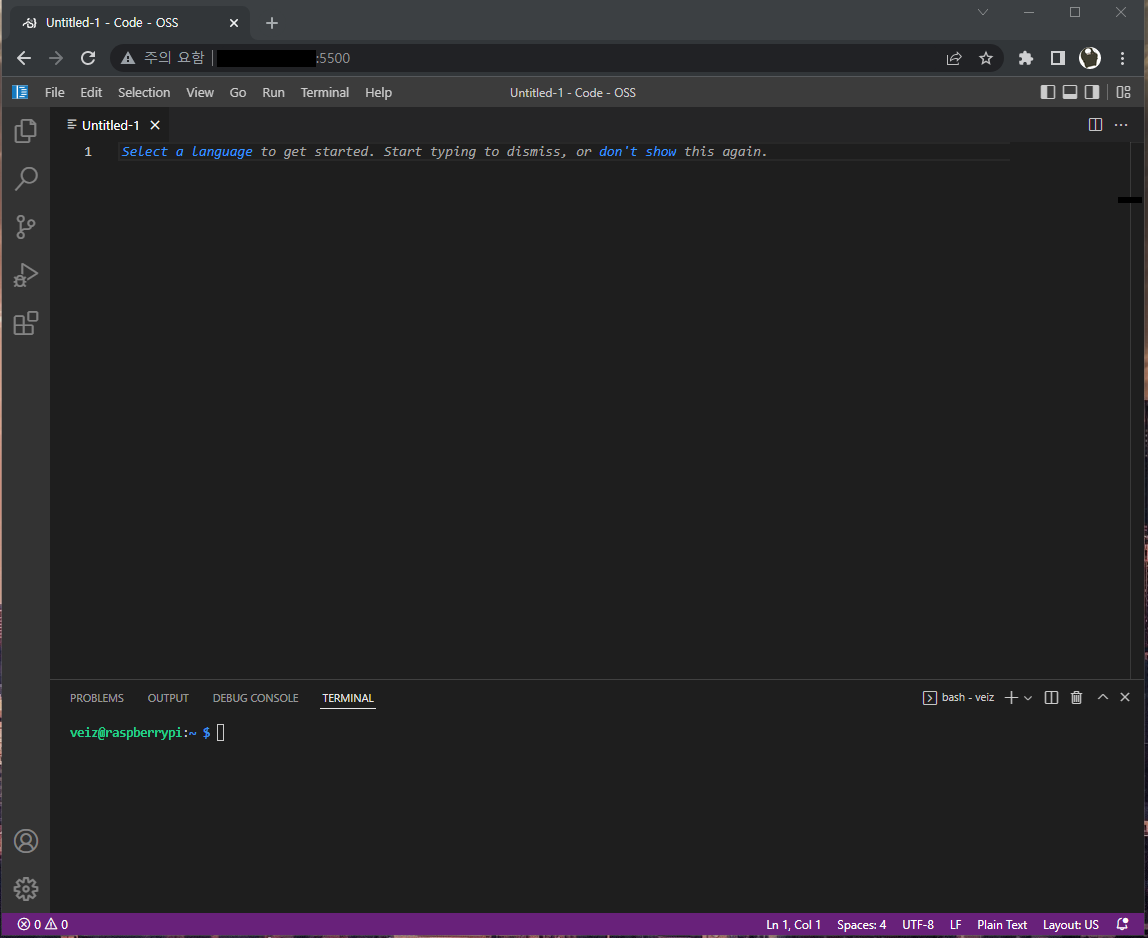The height and width of the screenshot is (938, 1148).
Task: Open the Help menu
Action: [379, 92]
